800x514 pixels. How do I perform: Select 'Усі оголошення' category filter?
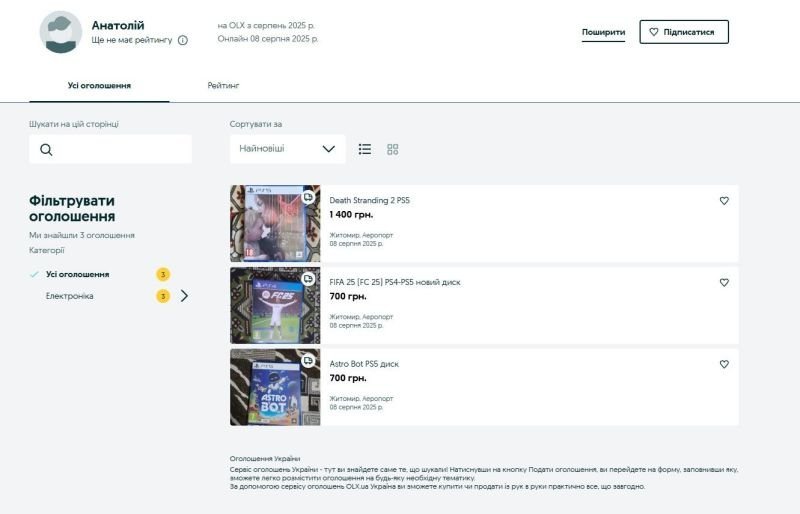(x=77, y=274)
